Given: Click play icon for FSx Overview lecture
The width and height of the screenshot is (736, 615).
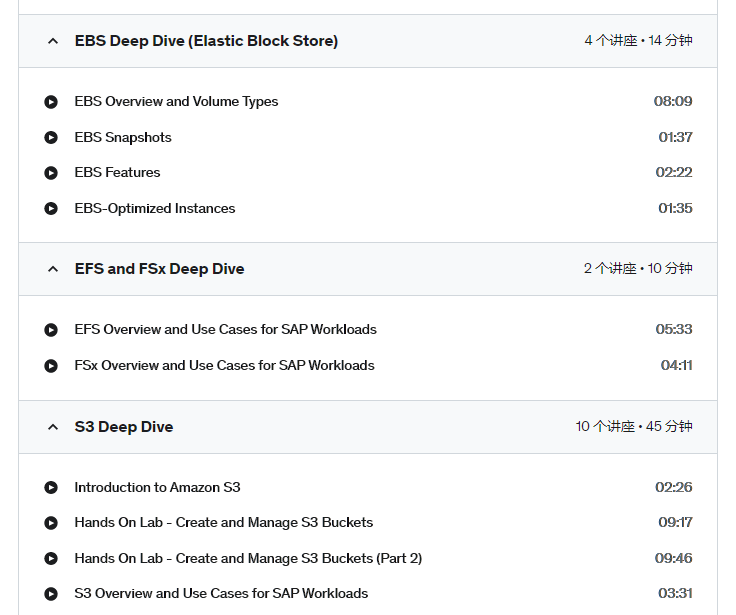Looking at the screenshot, I should point(51,365).
